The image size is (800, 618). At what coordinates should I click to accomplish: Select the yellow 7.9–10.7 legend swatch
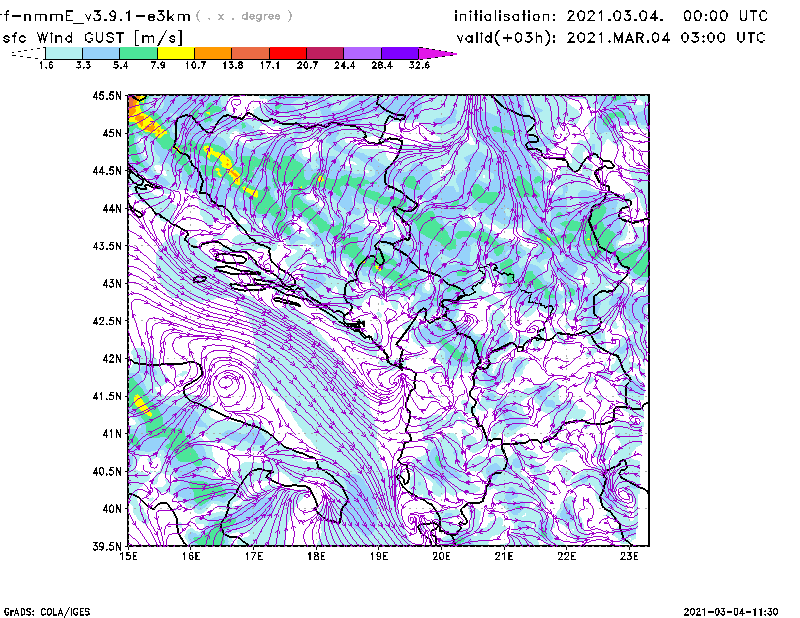point(176,53)
